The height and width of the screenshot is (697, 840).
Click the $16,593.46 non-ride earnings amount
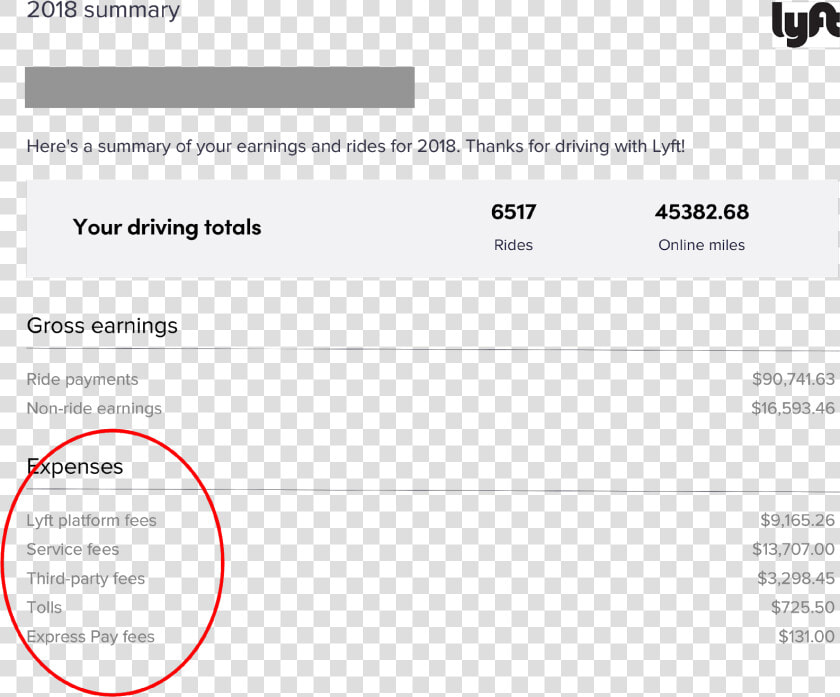[793, 408]
